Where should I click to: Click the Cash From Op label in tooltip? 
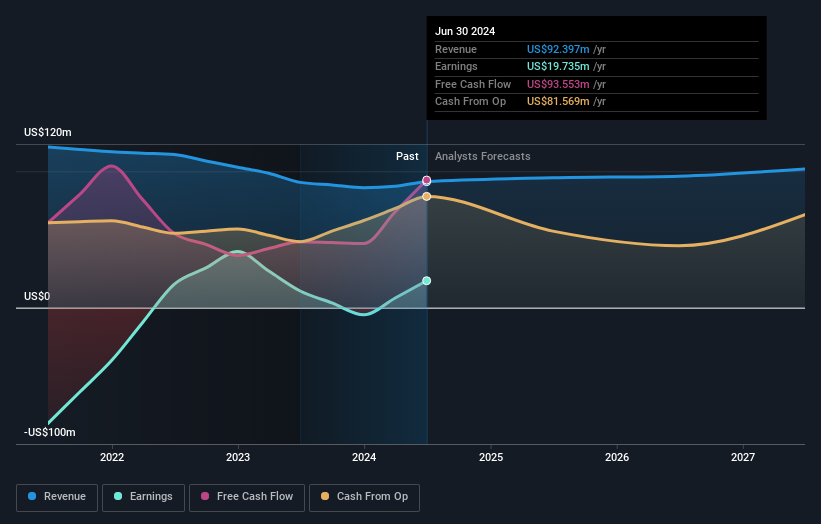click(470, 102)
